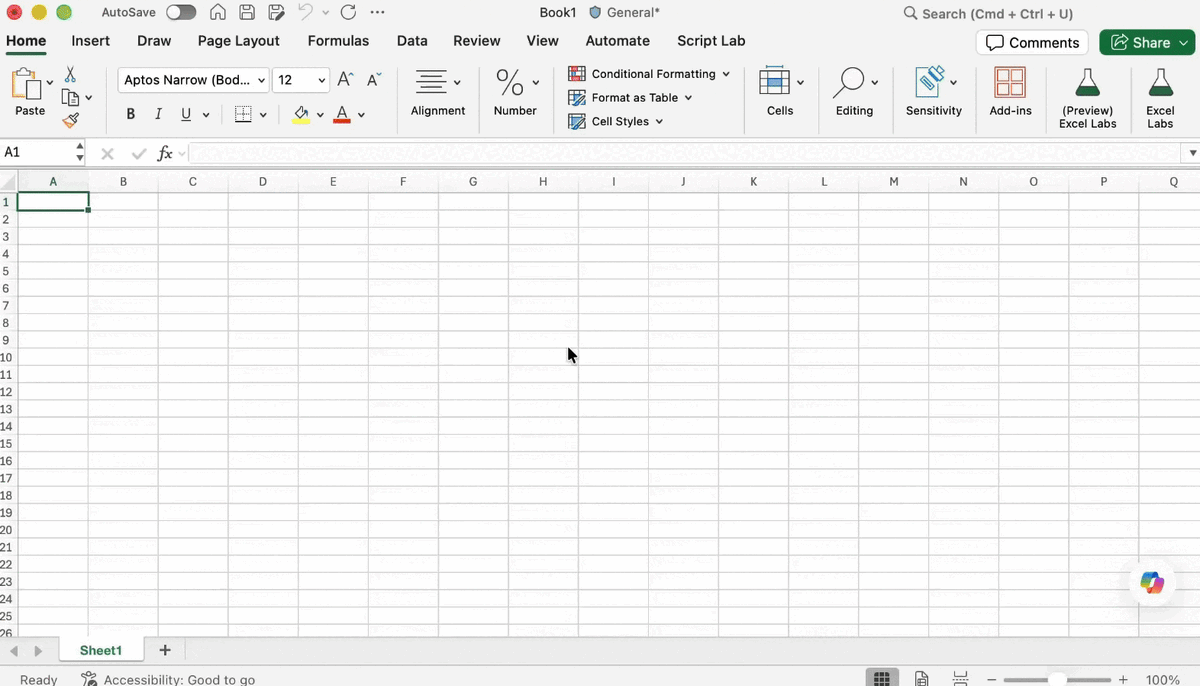
Task: Open the Insert tab
Action: [x=91, y=41]
